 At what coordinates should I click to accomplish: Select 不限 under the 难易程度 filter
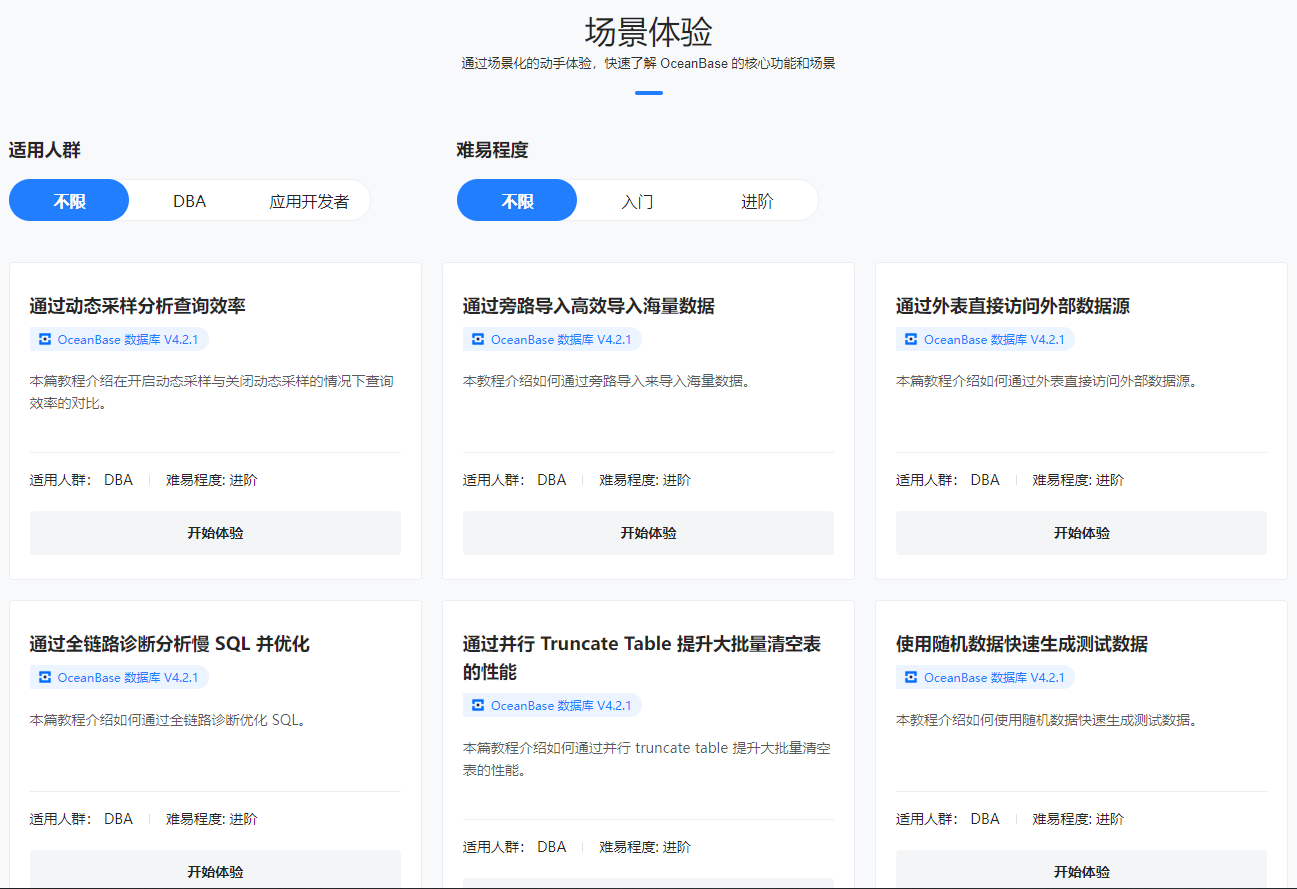coord(517,201)
